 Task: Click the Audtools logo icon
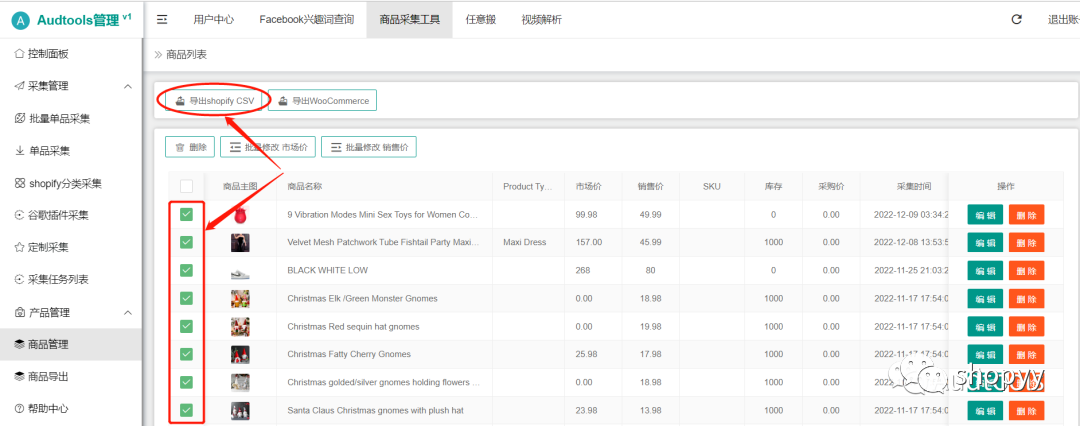pyautogui.click(x=20, y=21)
